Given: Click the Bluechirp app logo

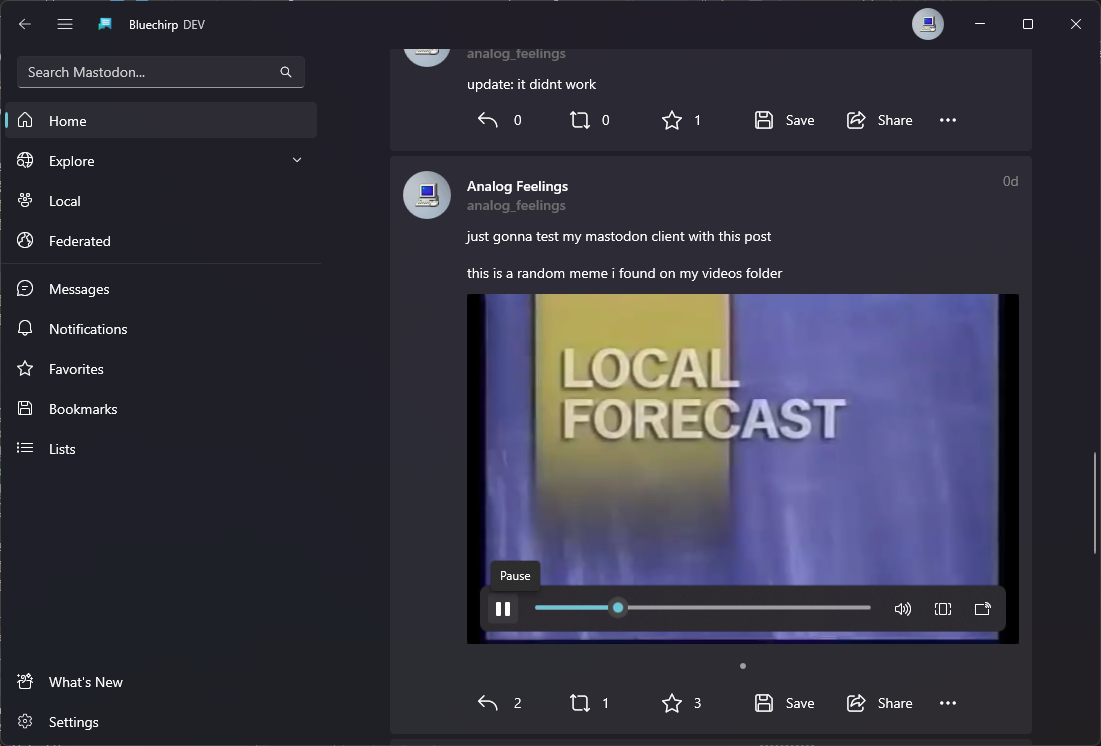Looking at the screenshot, I should [x=105, y=24].
